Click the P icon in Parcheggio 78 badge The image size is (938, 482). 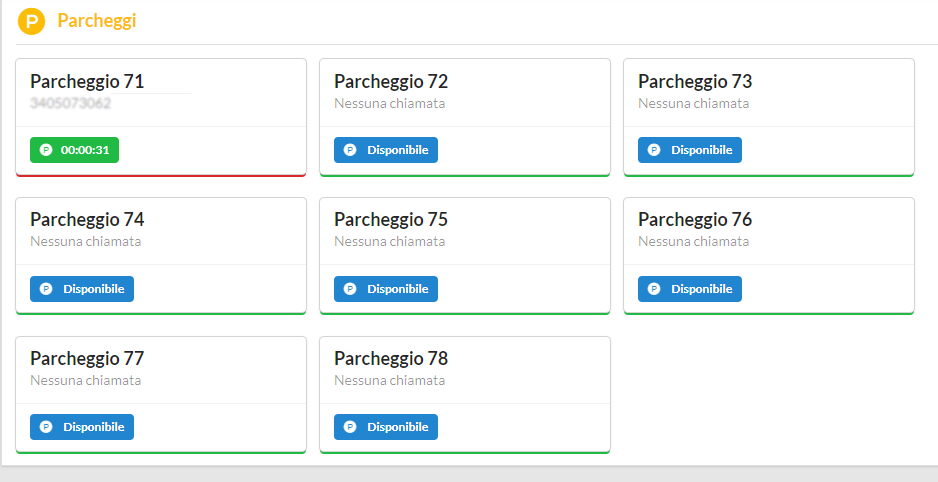pyautogui.click(x=350, y=427)
